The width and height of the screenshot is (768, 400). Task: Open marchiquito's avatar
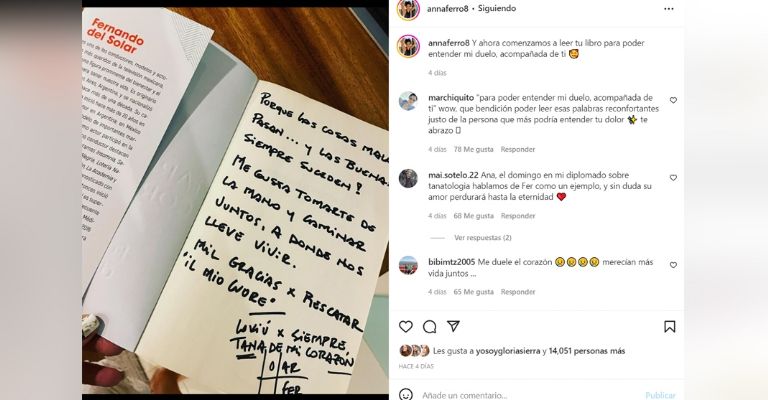point(408,101)
